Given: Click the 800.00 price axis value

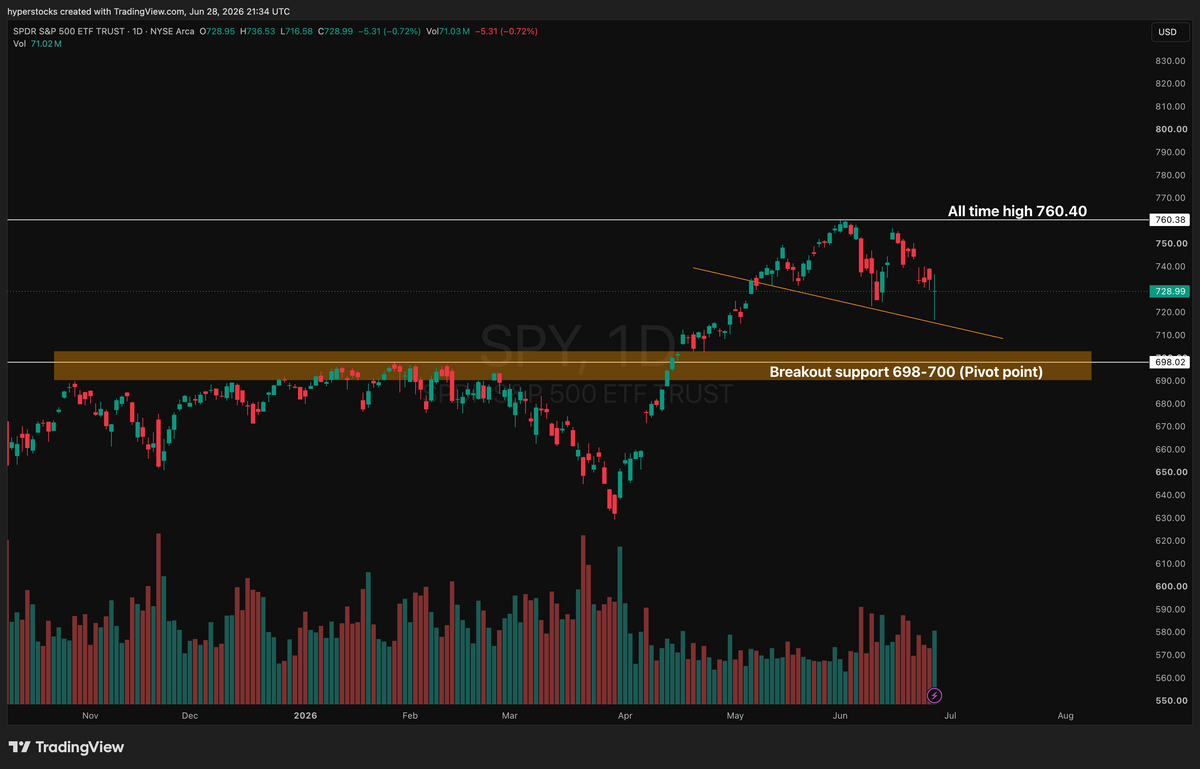Looking at the screenshot, I should point(1170,129).
